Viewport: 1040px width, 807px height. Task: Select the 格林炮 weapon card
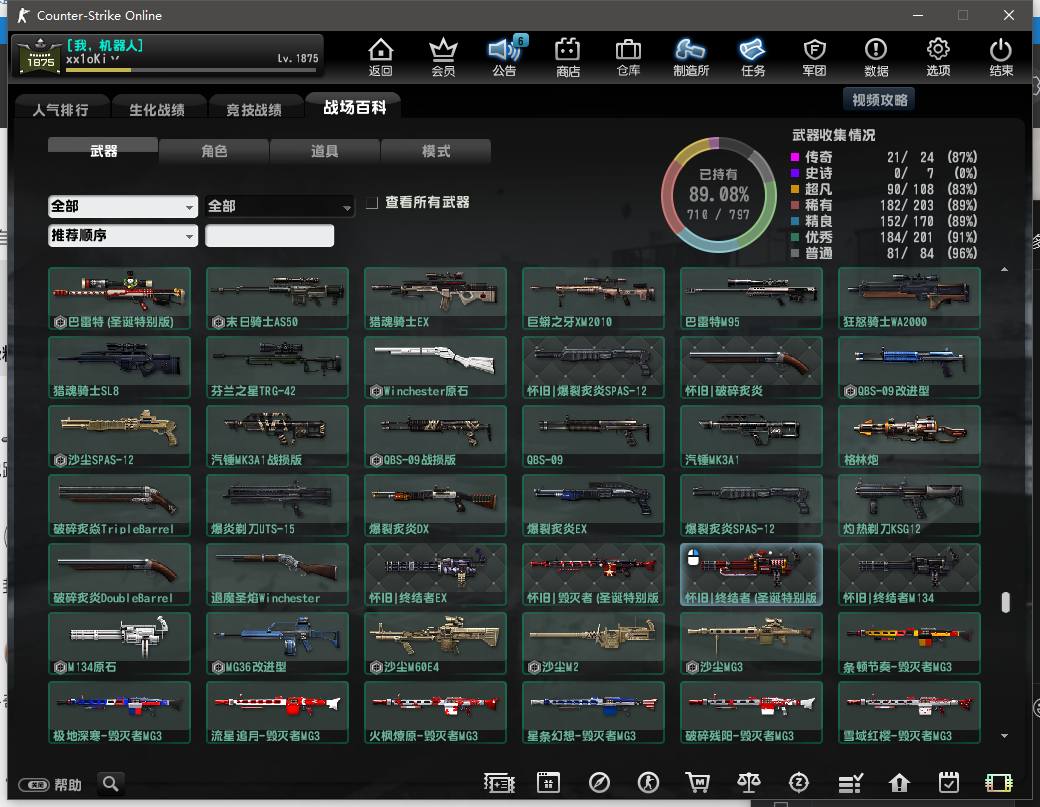point(909,436)
